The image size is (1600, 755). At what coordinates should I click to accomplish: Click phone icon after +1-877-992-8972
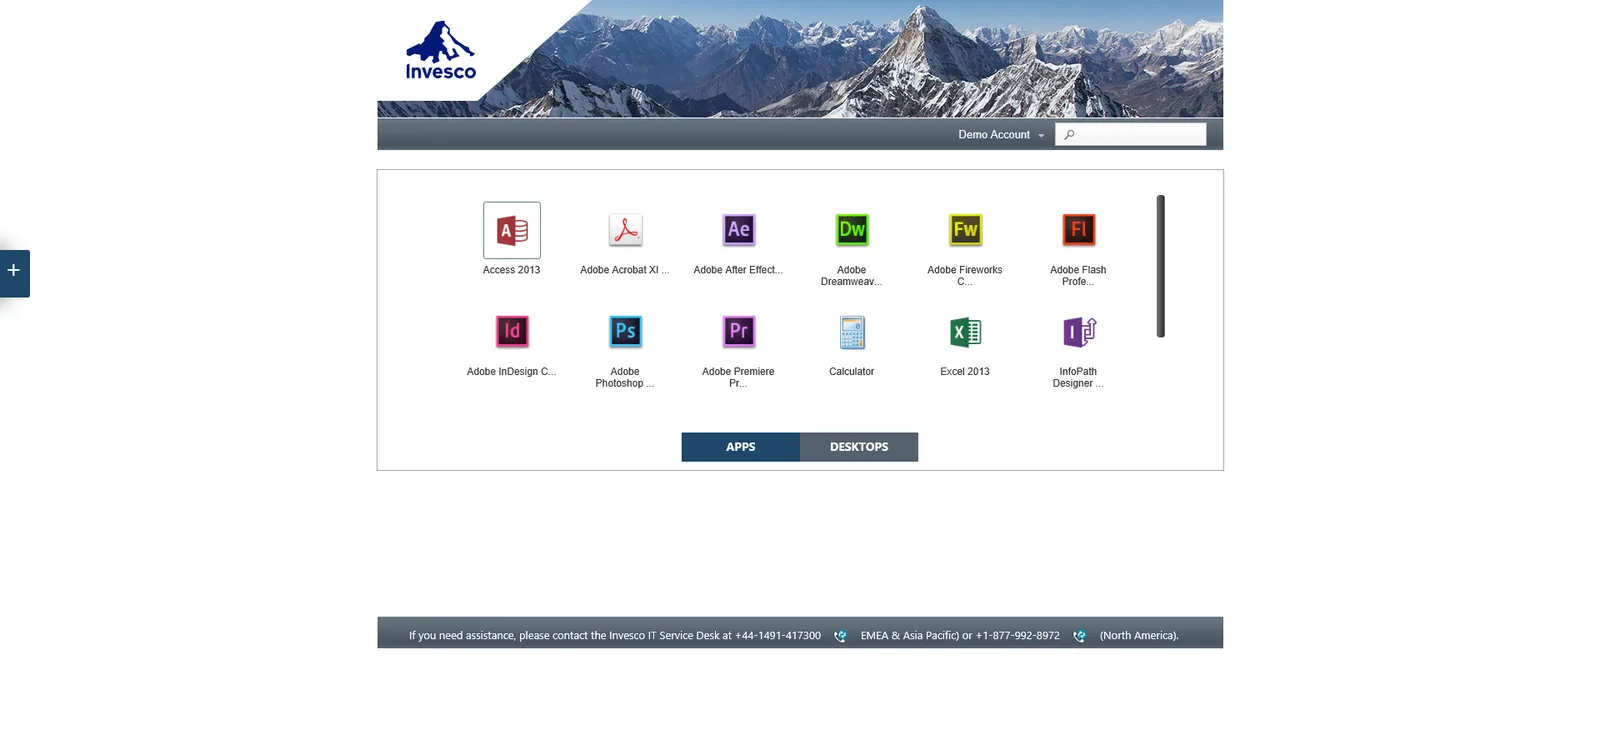pyautogui.click(x=1079, y=636)
